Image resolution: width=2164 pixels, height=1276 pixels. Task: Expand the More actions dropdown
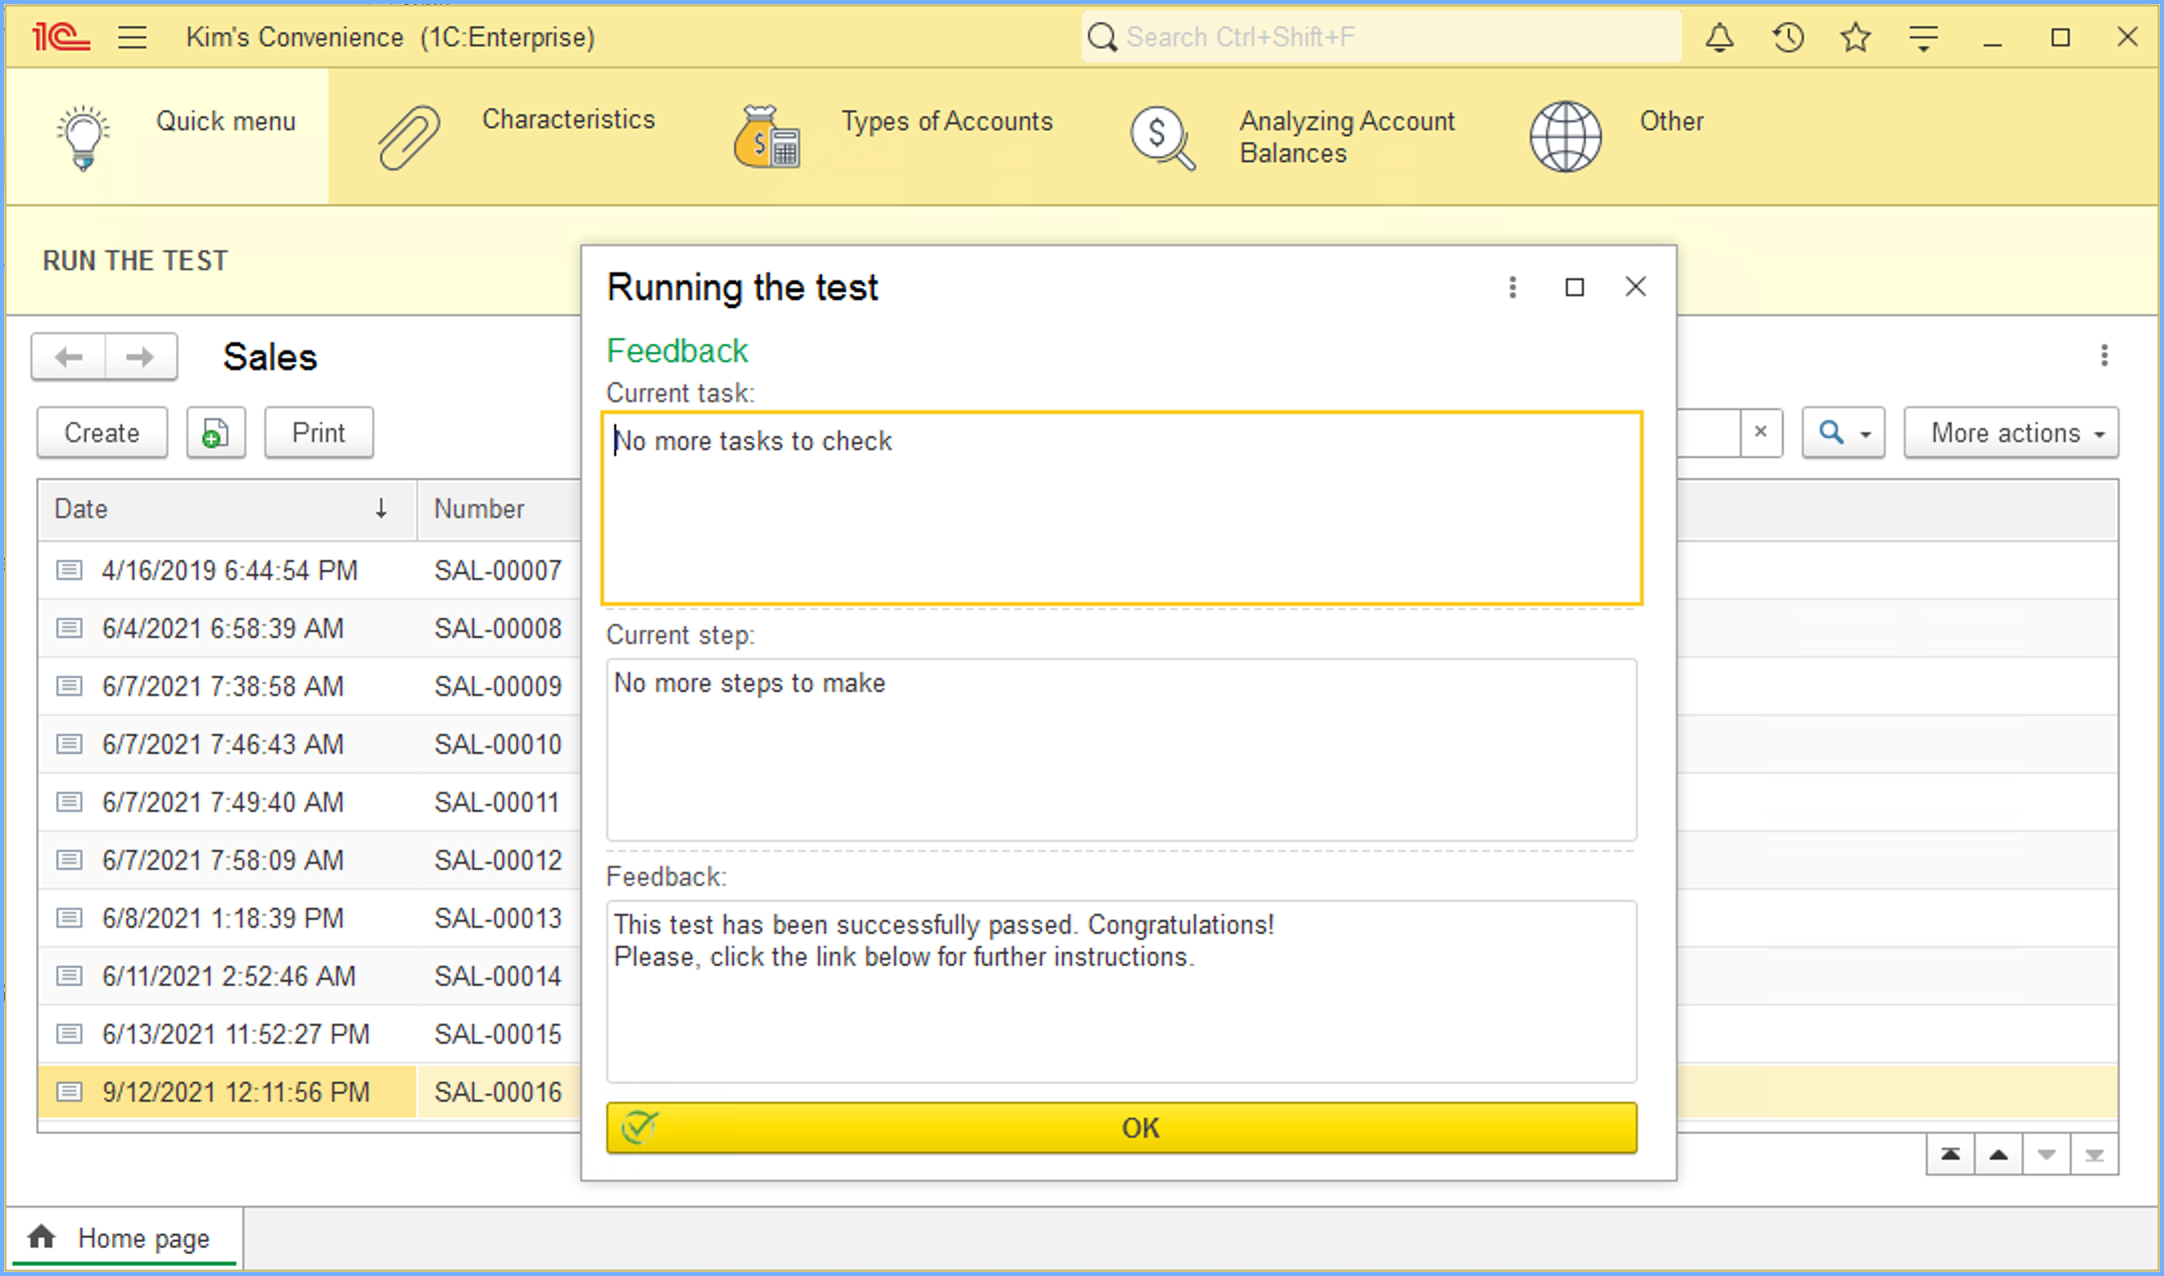click(x=2010, y=433)
